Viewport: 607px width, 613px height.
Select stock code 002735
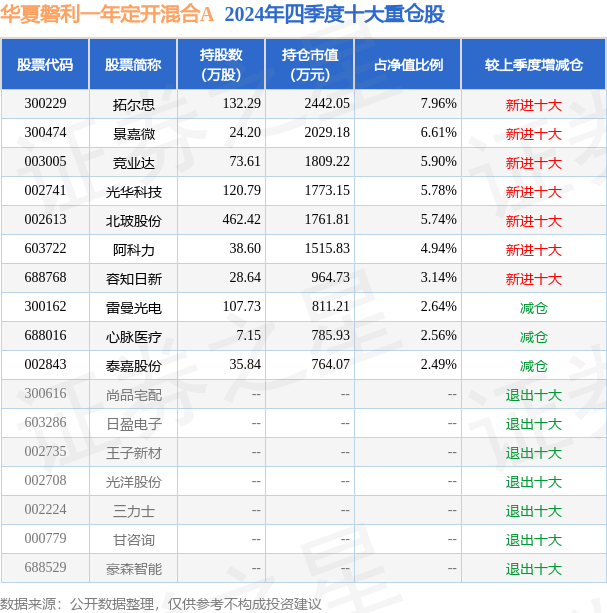pos(45,451)
